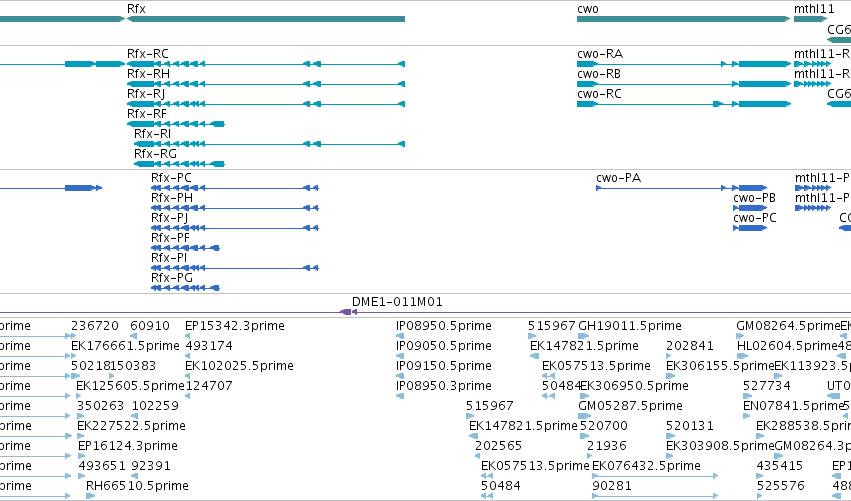This screenshot has width=851, height=501.
Task: Select the GH19011.5prime feature
Action: point(630,326)
